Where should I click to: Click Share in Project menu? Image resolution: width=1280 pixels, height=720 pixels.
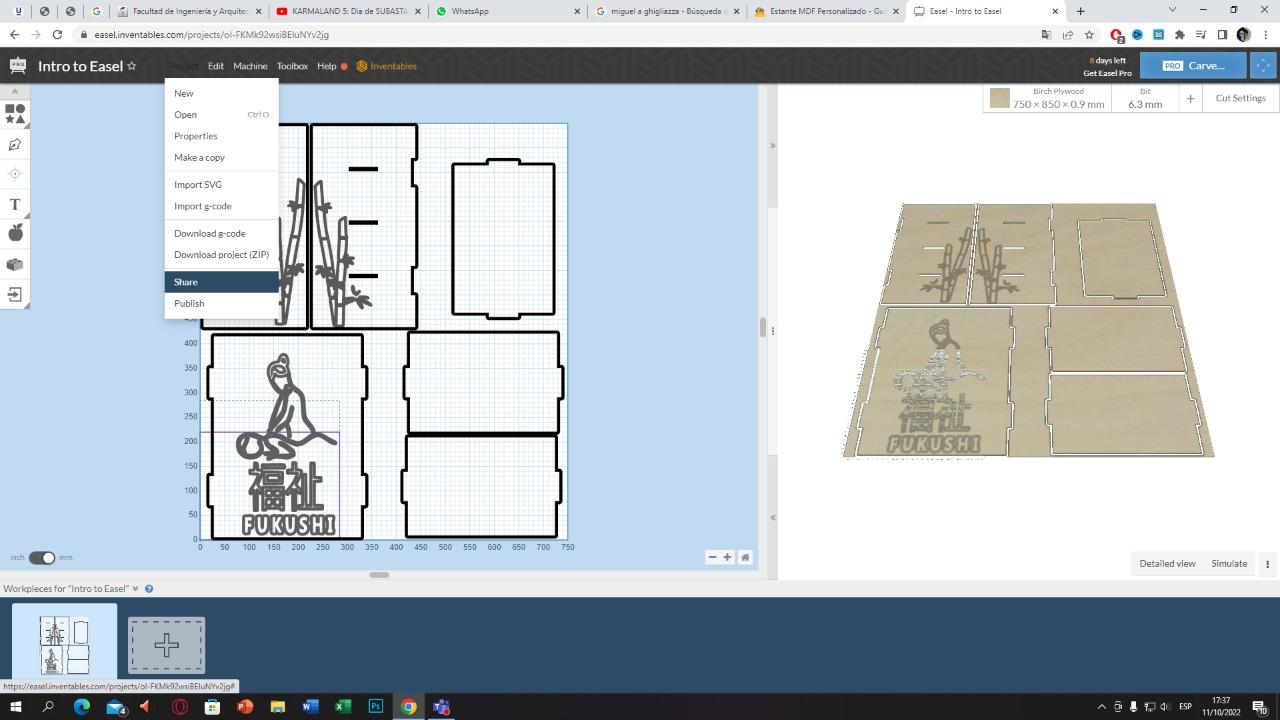point(222,282)
